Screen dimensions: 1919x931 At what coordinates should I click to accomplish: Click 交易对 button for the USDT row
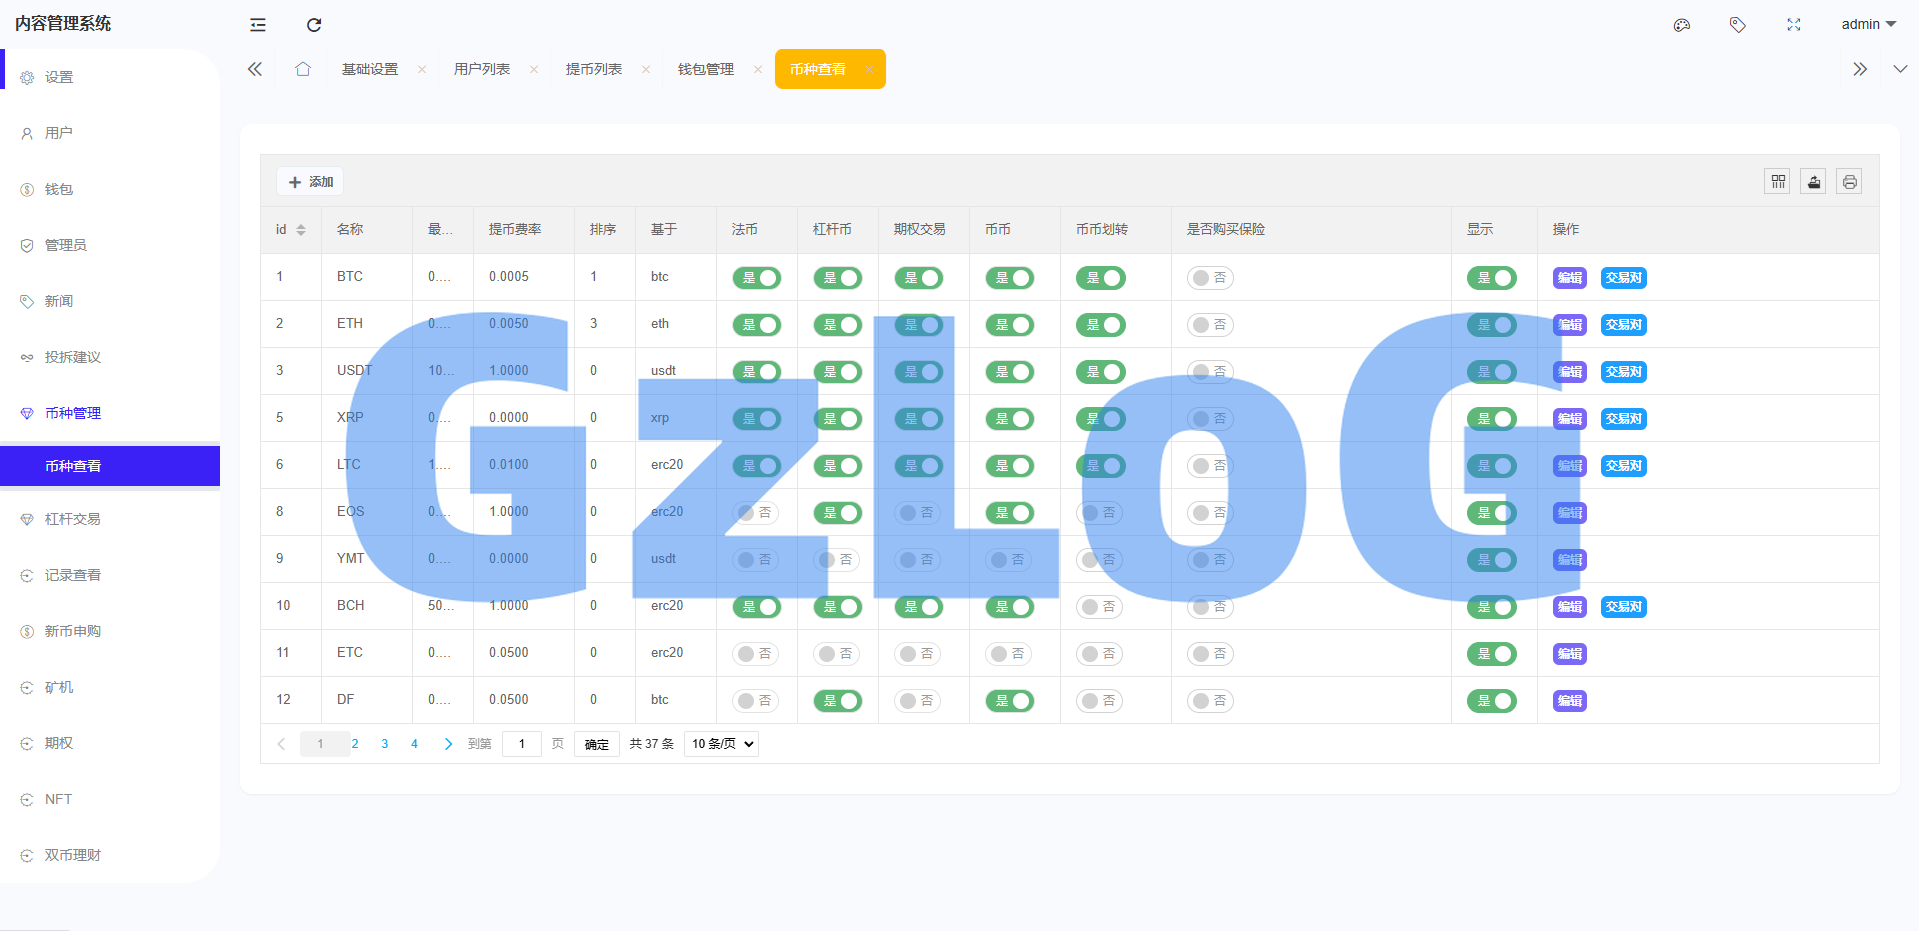[x=1623, y=372]
